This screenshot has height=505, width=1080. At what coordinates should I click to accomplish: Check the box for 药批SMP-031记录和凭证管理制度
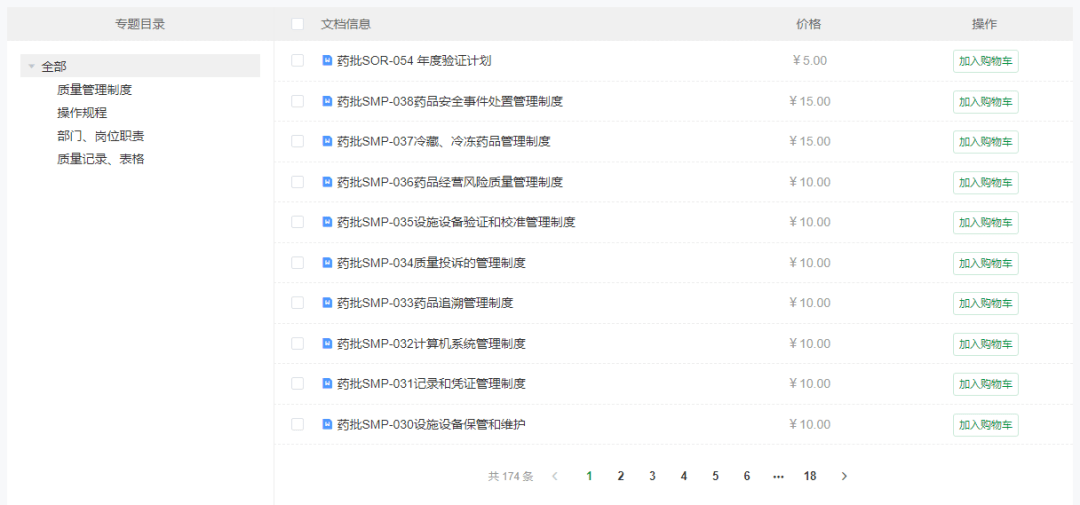pos(298,383)
